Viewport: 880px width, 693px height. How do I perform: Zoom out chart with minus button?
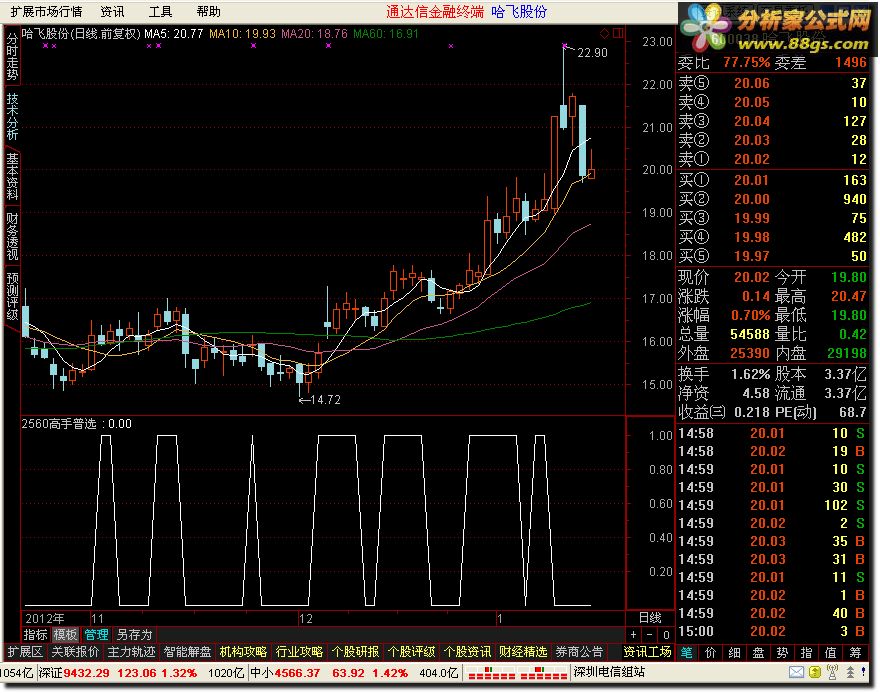pyautogui.click(x=650, y=634)
